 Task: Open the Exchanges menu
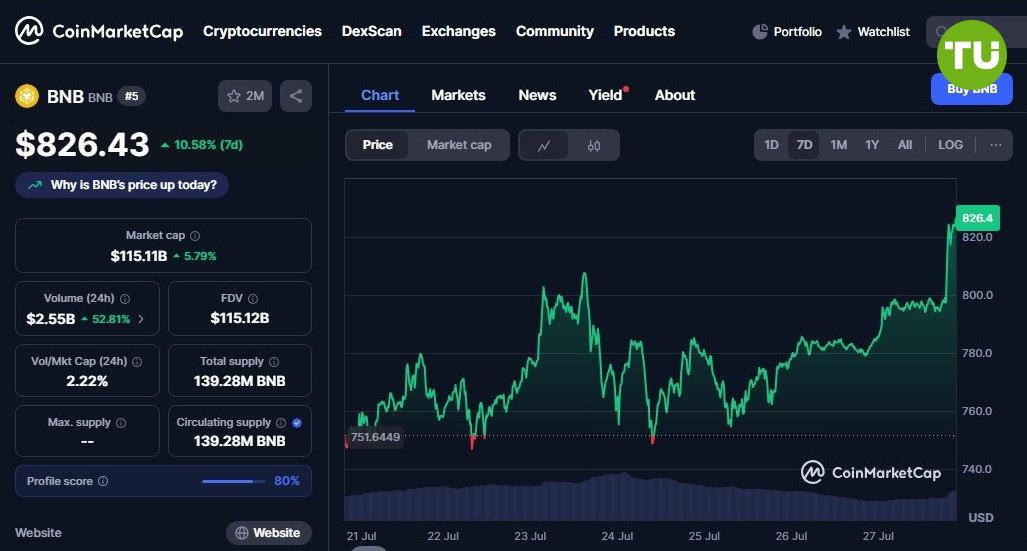point(458,31)
